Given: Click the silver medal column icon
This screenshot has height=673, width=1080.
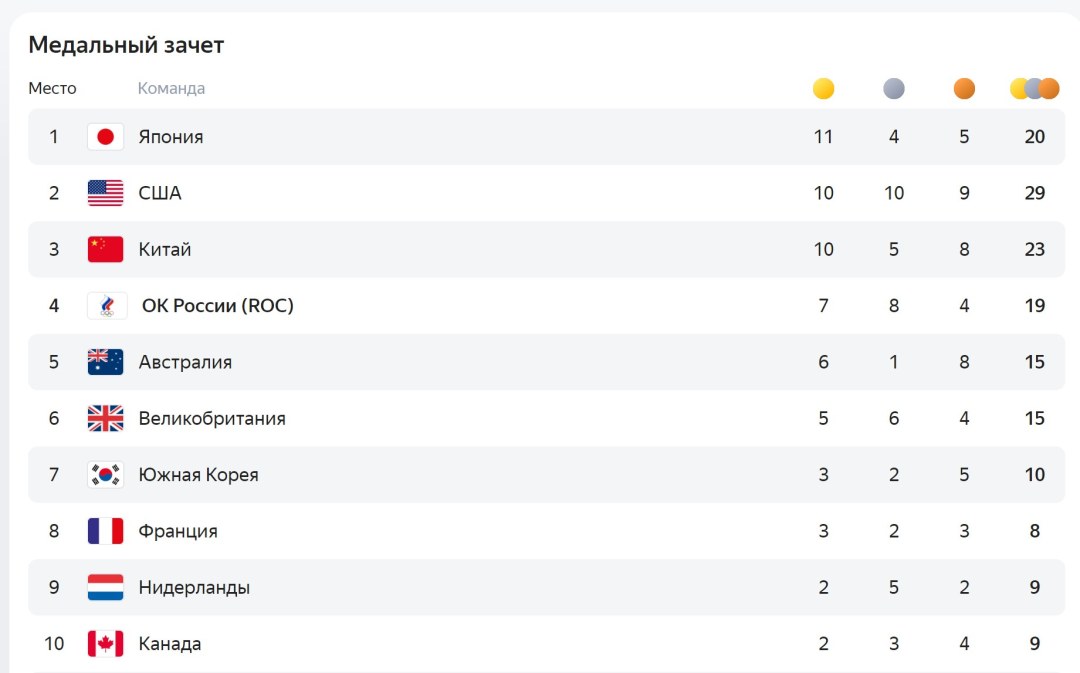Looking at the screenshot, I should [x=894, y=89].
